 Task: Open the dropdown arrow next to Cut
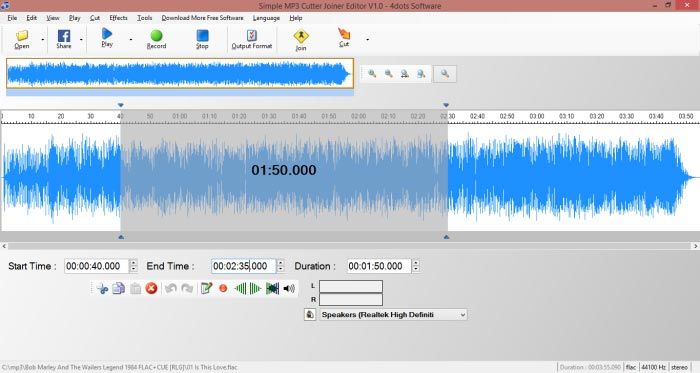click(x=367, y=39)
